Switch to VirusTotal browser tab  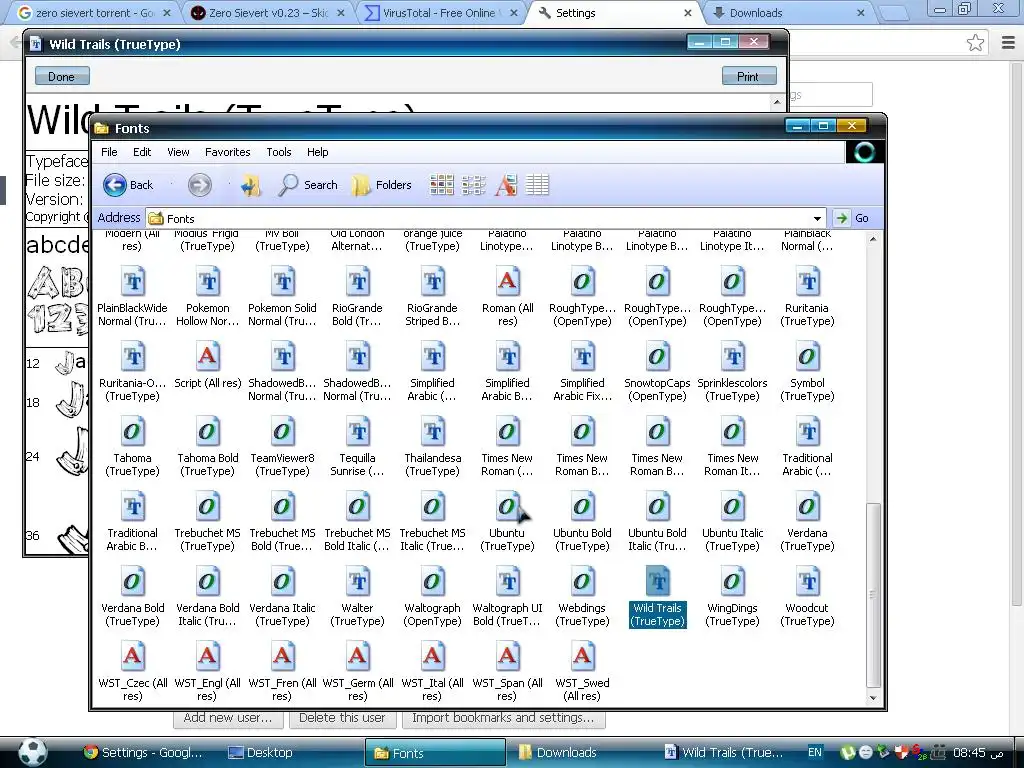pyautogui.click(x=439, y=13)
